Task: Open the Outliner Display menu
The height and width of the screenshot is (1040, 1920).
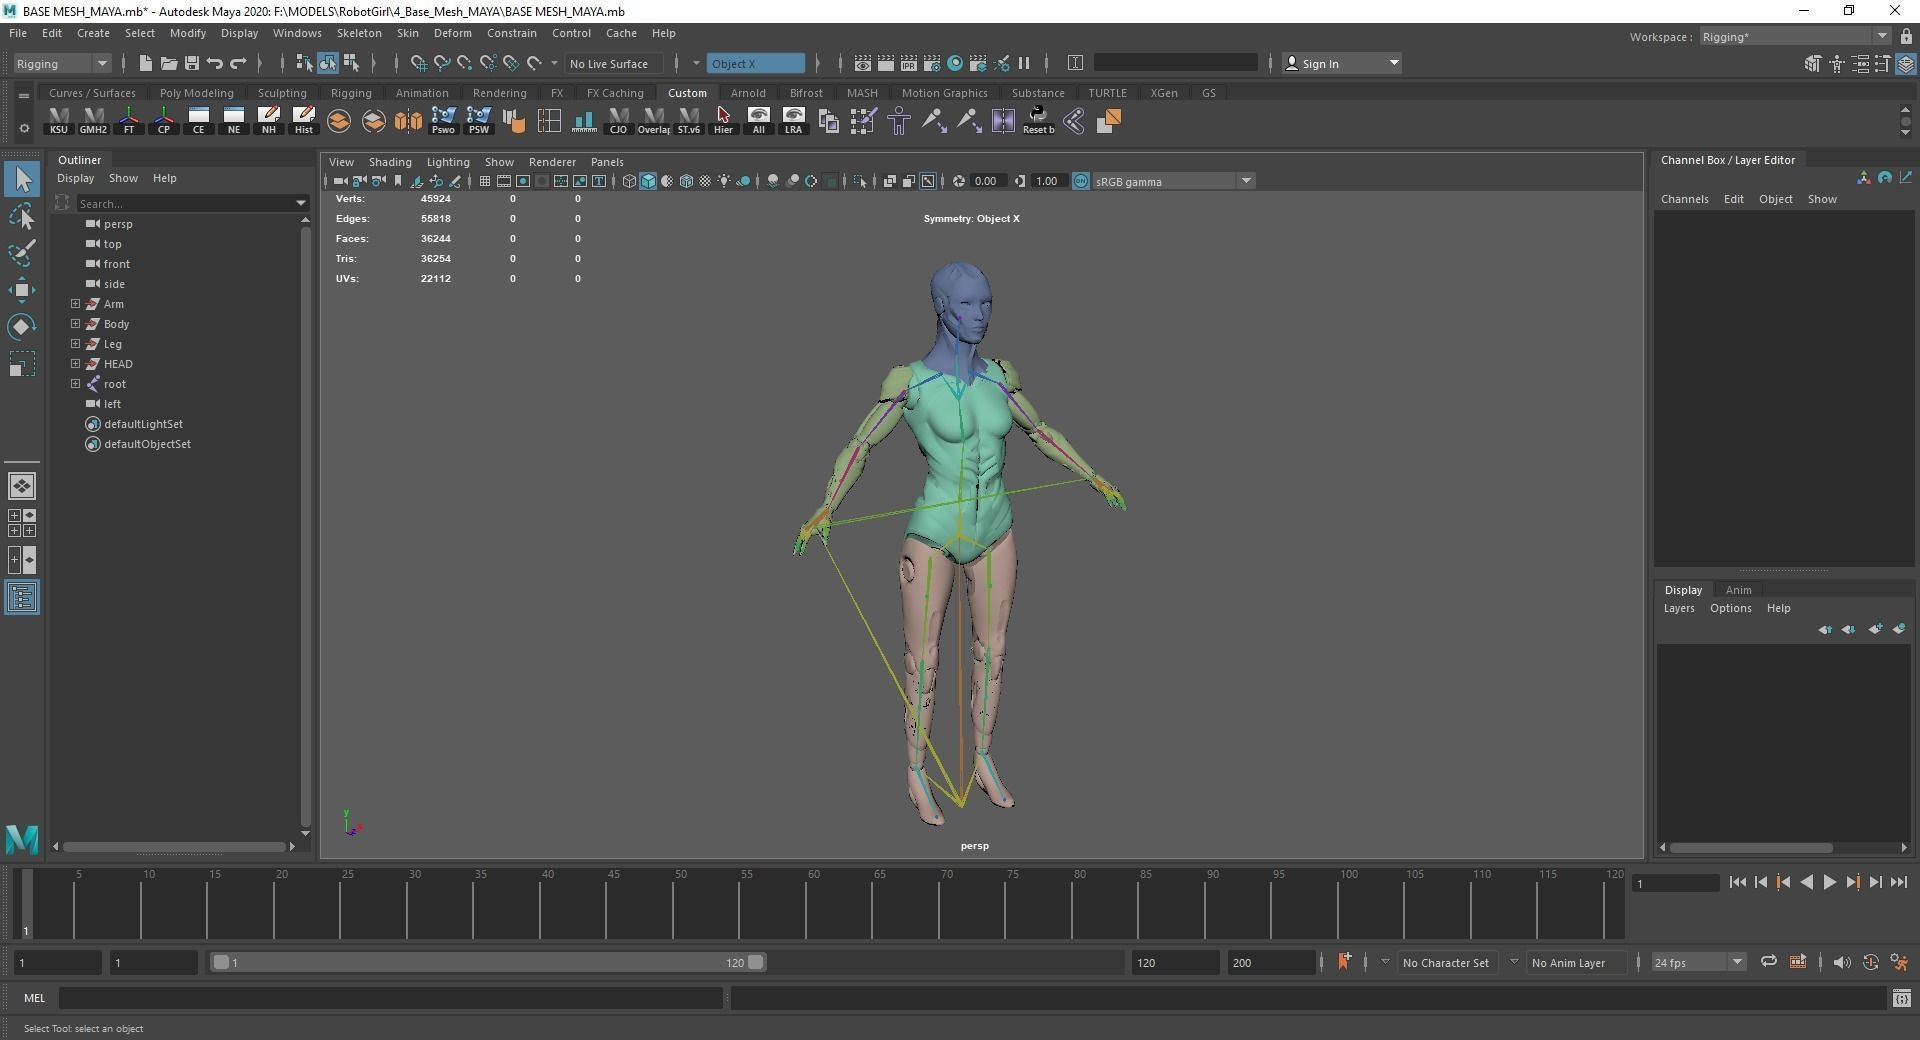Action: [x=75, y=178]
